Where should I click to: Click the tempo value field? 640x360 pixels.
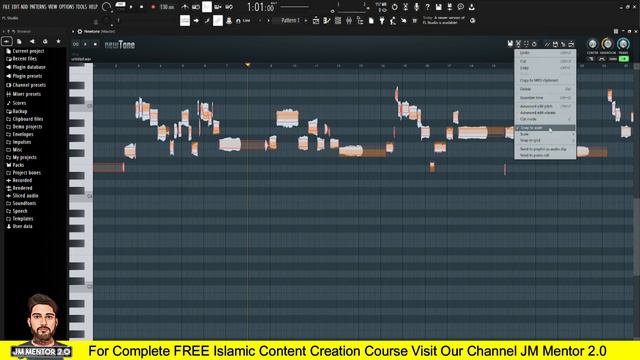click(167, 7)
